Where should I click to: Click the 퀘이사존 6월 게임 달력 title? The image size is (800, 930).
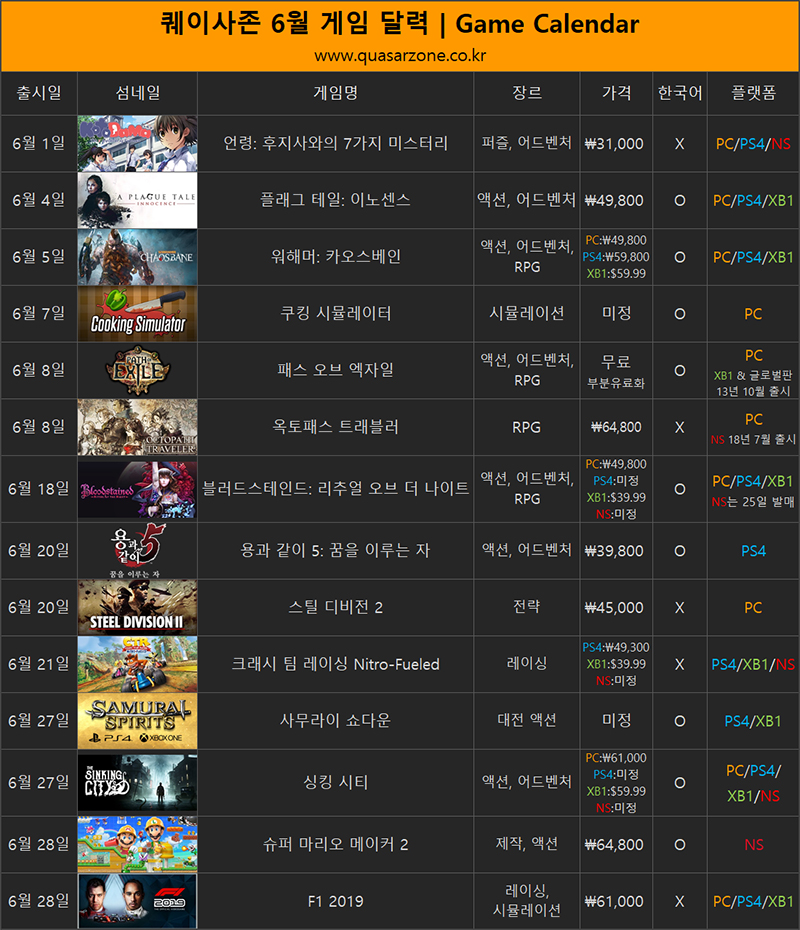click(x=294, y=24)
